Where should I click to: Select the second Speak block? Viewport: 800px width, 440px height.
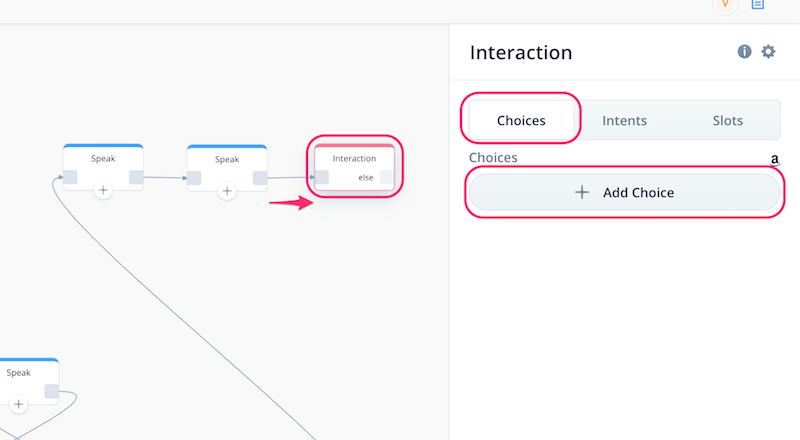[227, 168]
